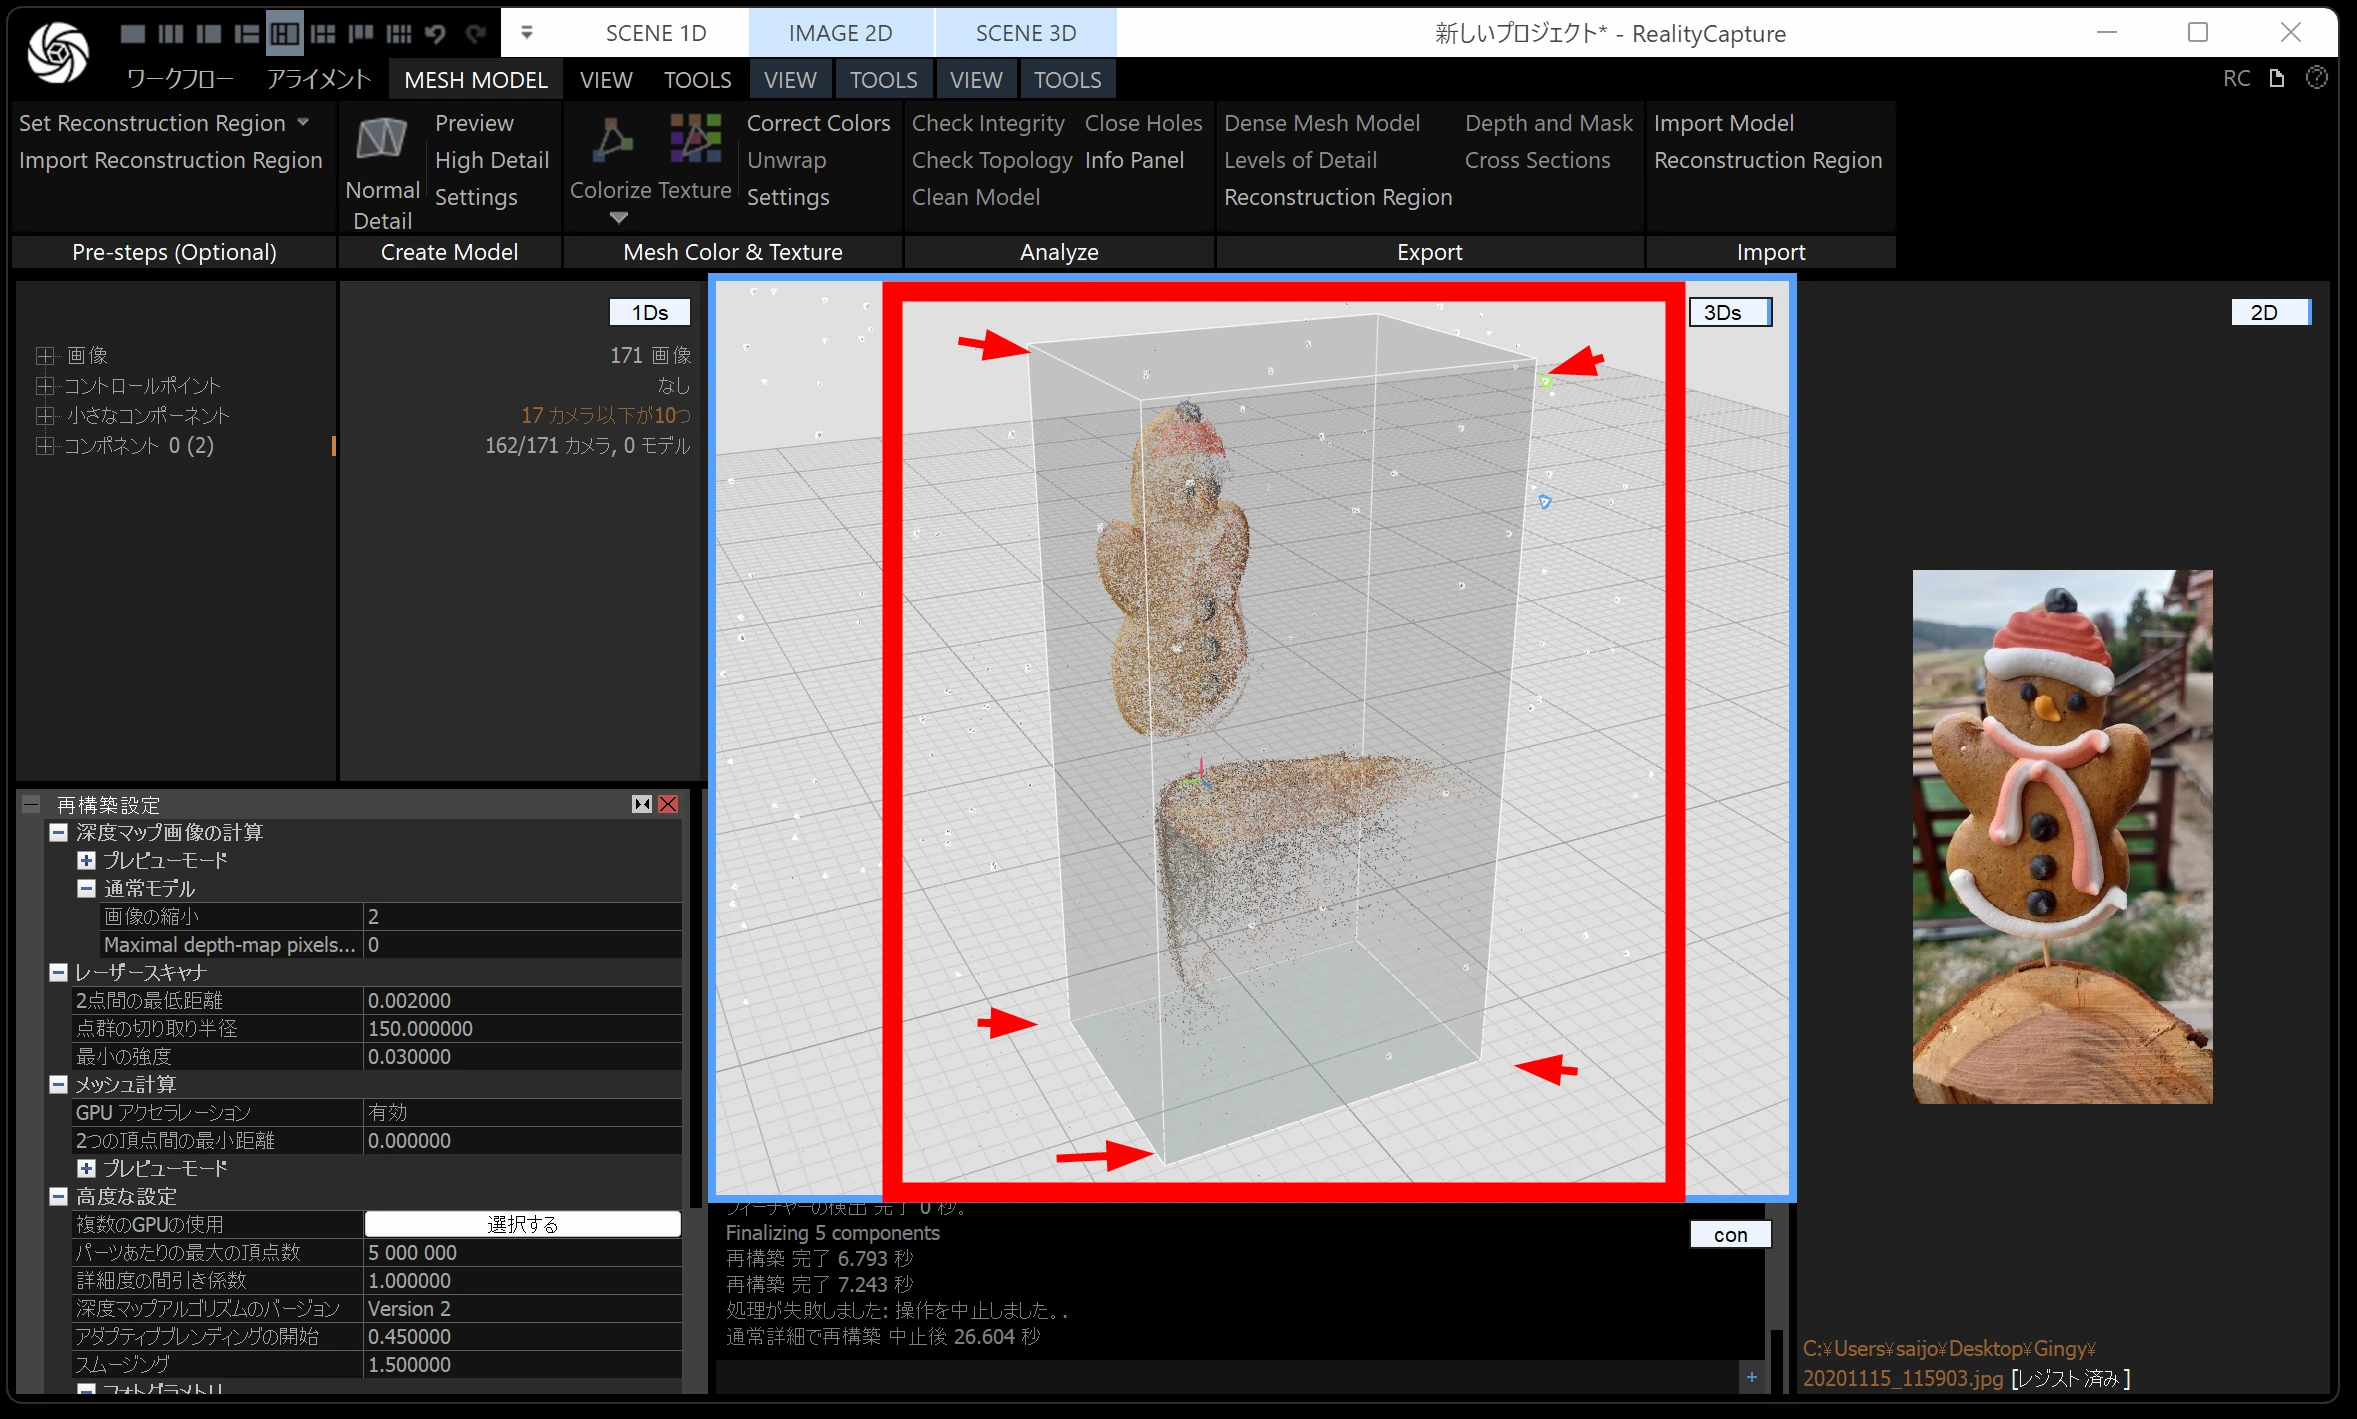Collapse the レーザースキャナ section
The width and height of the screenshot is (2357, 1419).
(x=58, y=972)
